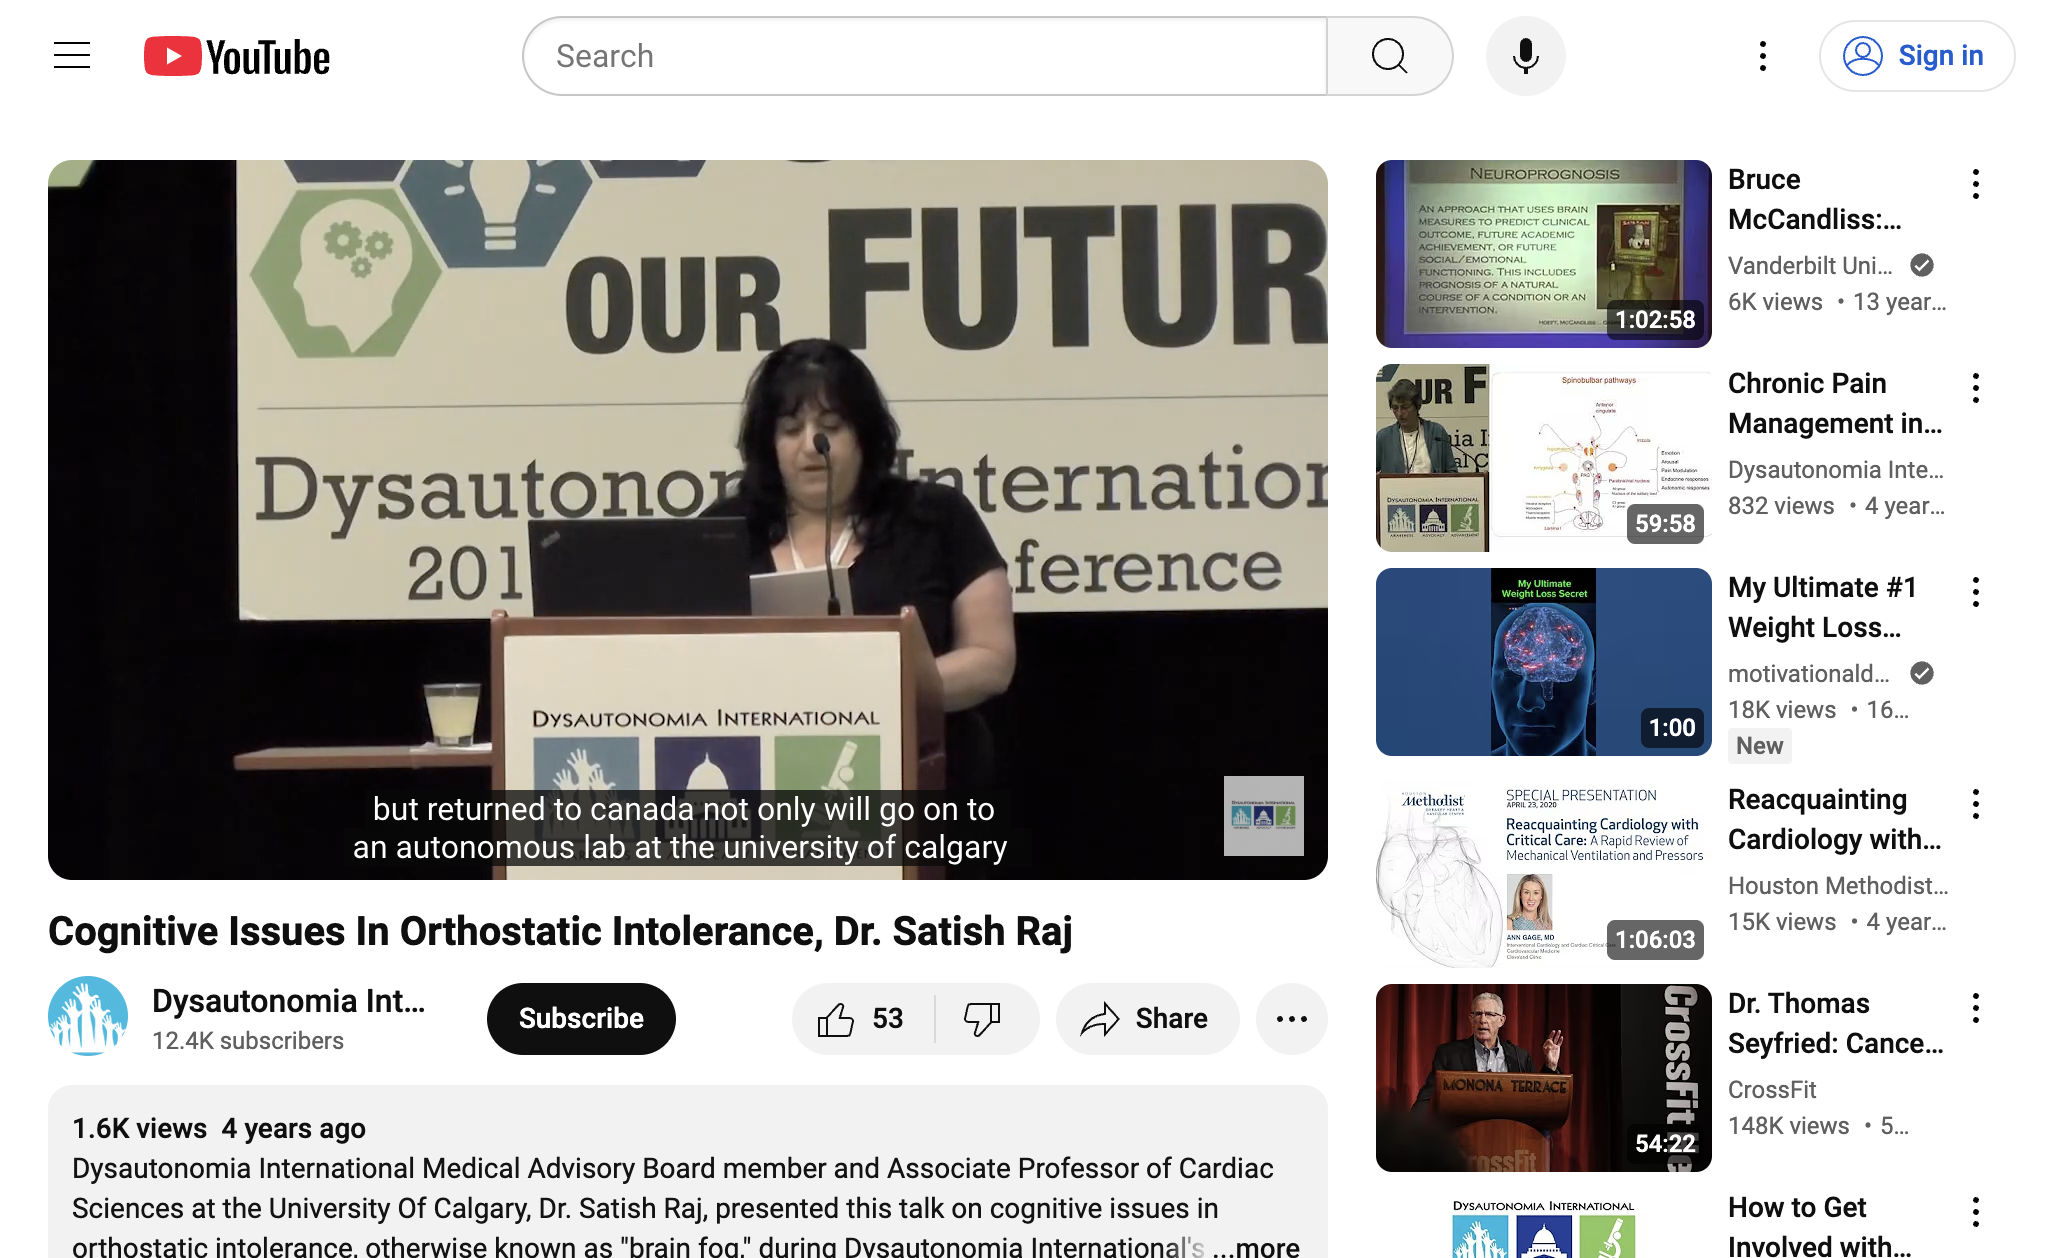The height and width of the screenshot is (1258, 2048).
Task: Open options for How to Get Involved video
Action: tap(1976, 1212)
